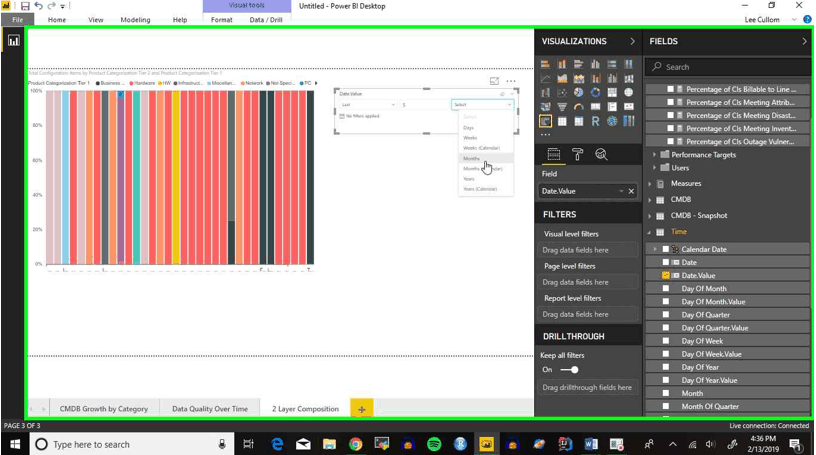Select the Gauge visualization
Image resolution: width=816 pixels, height=455 pixels.
[579, 107]
